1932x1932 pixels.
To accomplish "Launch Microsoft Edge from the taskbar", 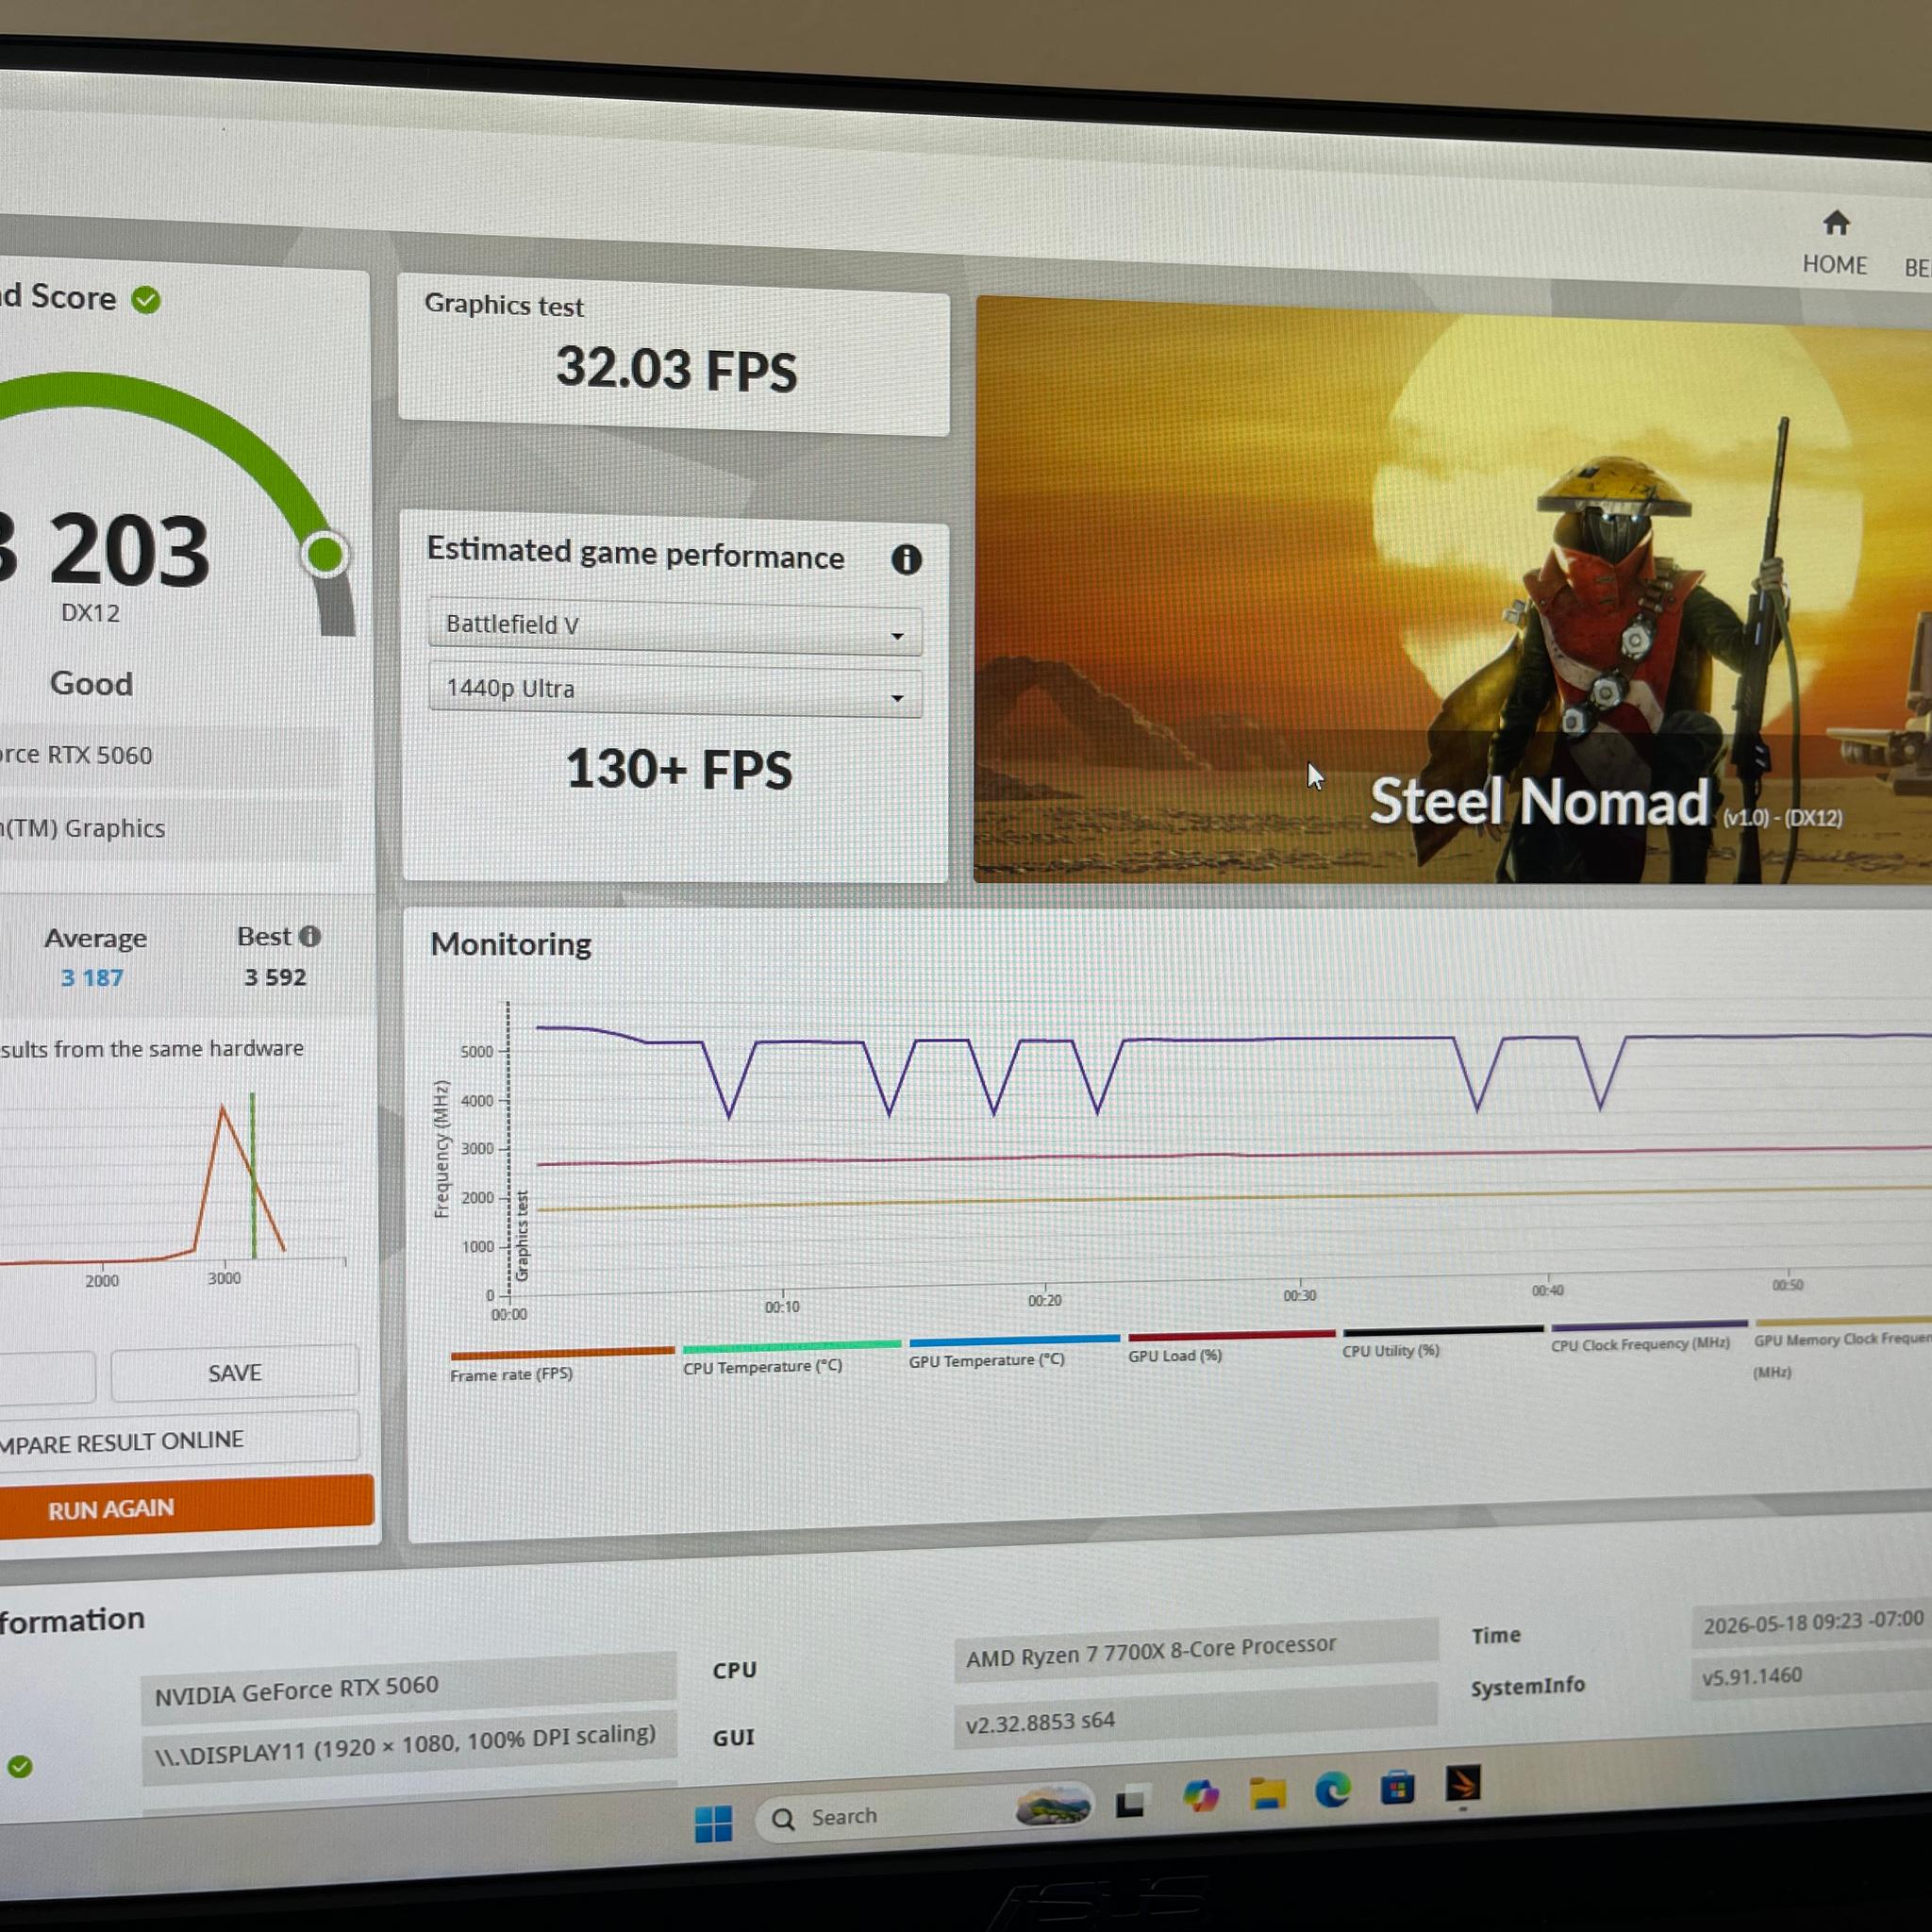I will click(x=1332, y=1791).
